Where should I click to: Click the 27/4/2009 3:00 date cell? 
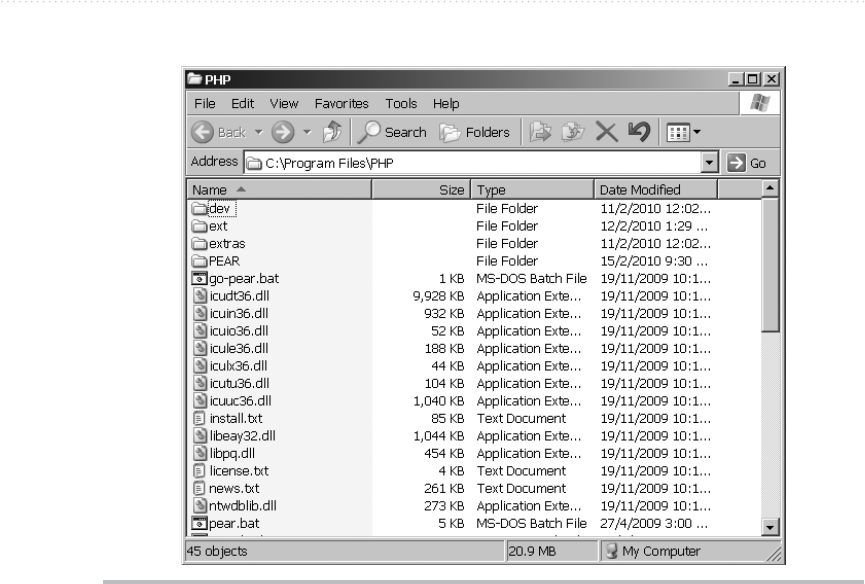pyautogui.click(x=654, y=523)
